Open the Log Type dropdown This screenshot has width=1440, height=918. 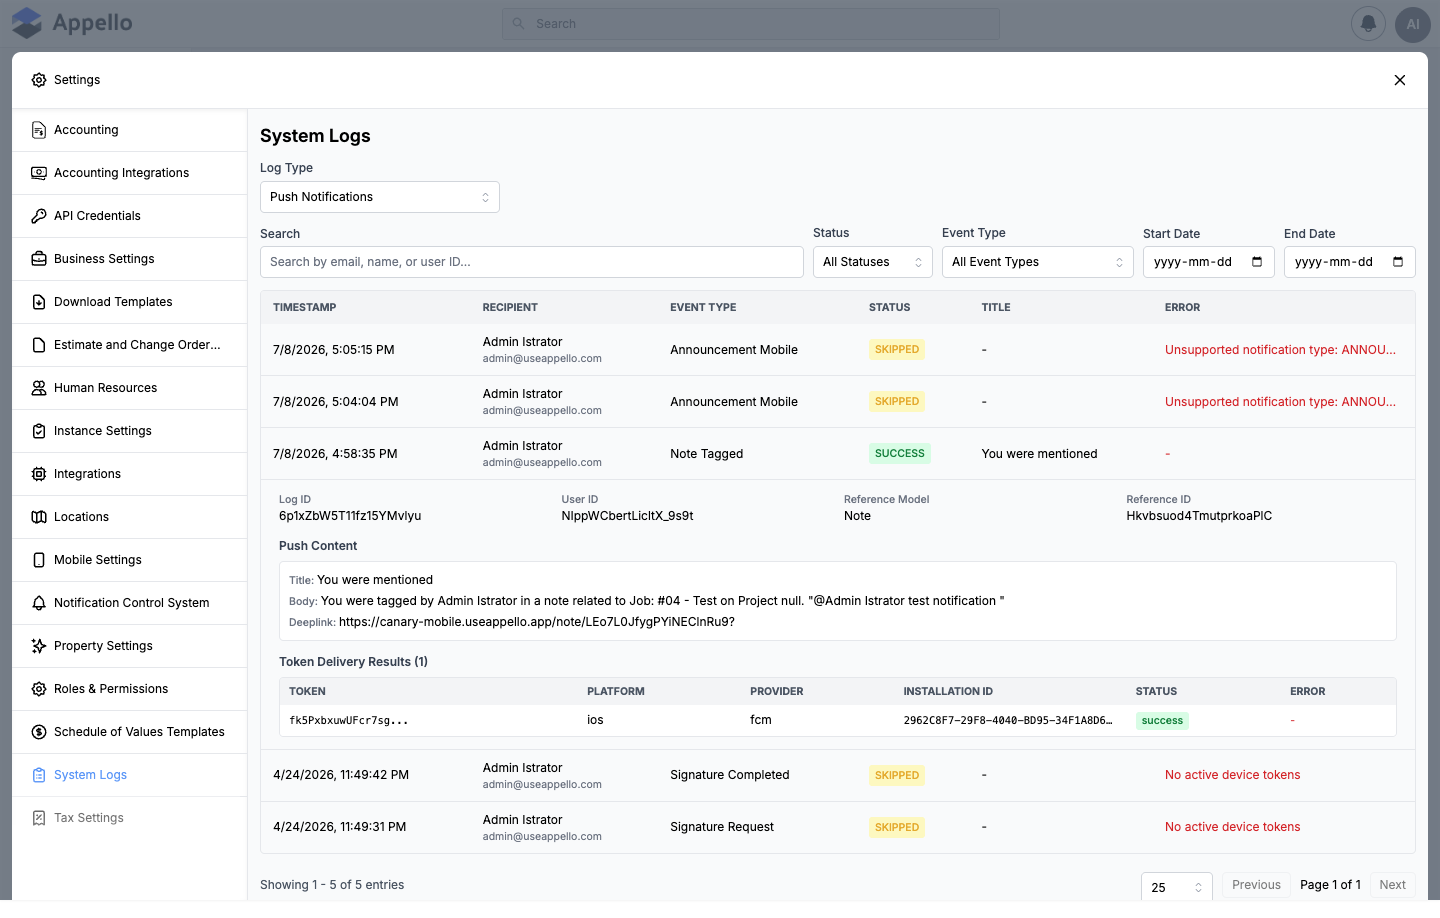point(380,197)
